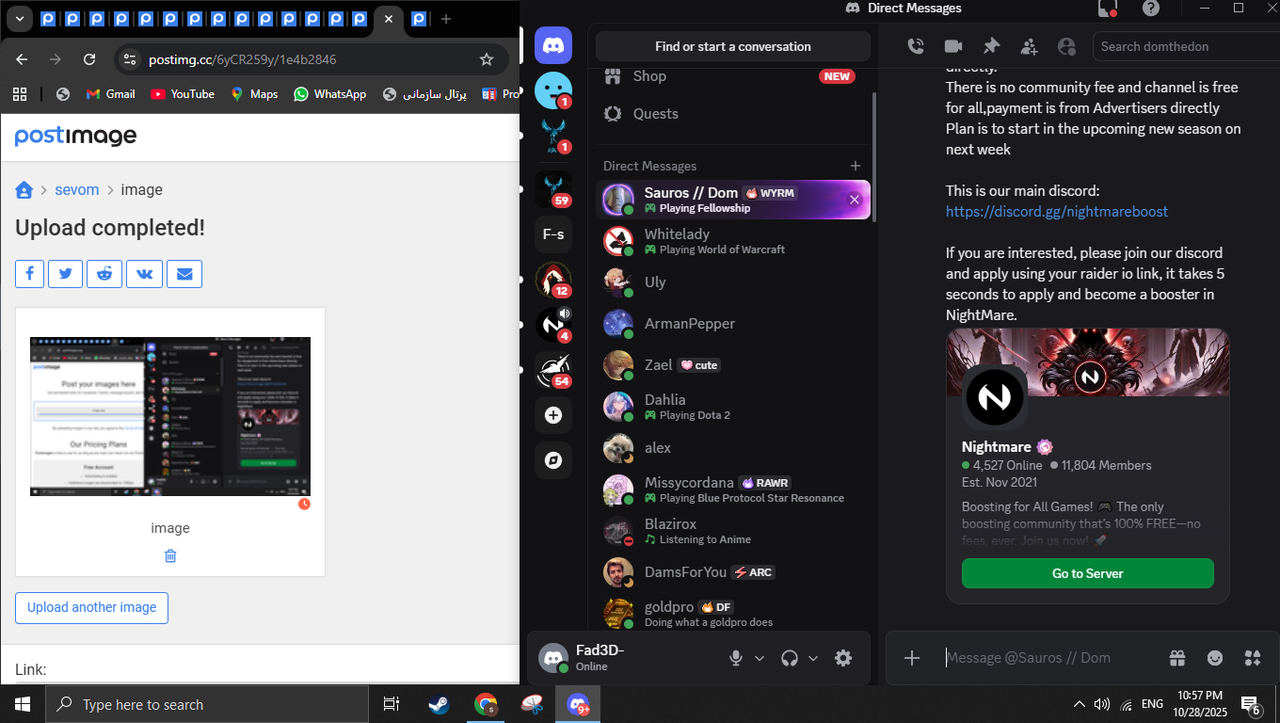
Task: Open the blue smiley face server
Action: 553,91
